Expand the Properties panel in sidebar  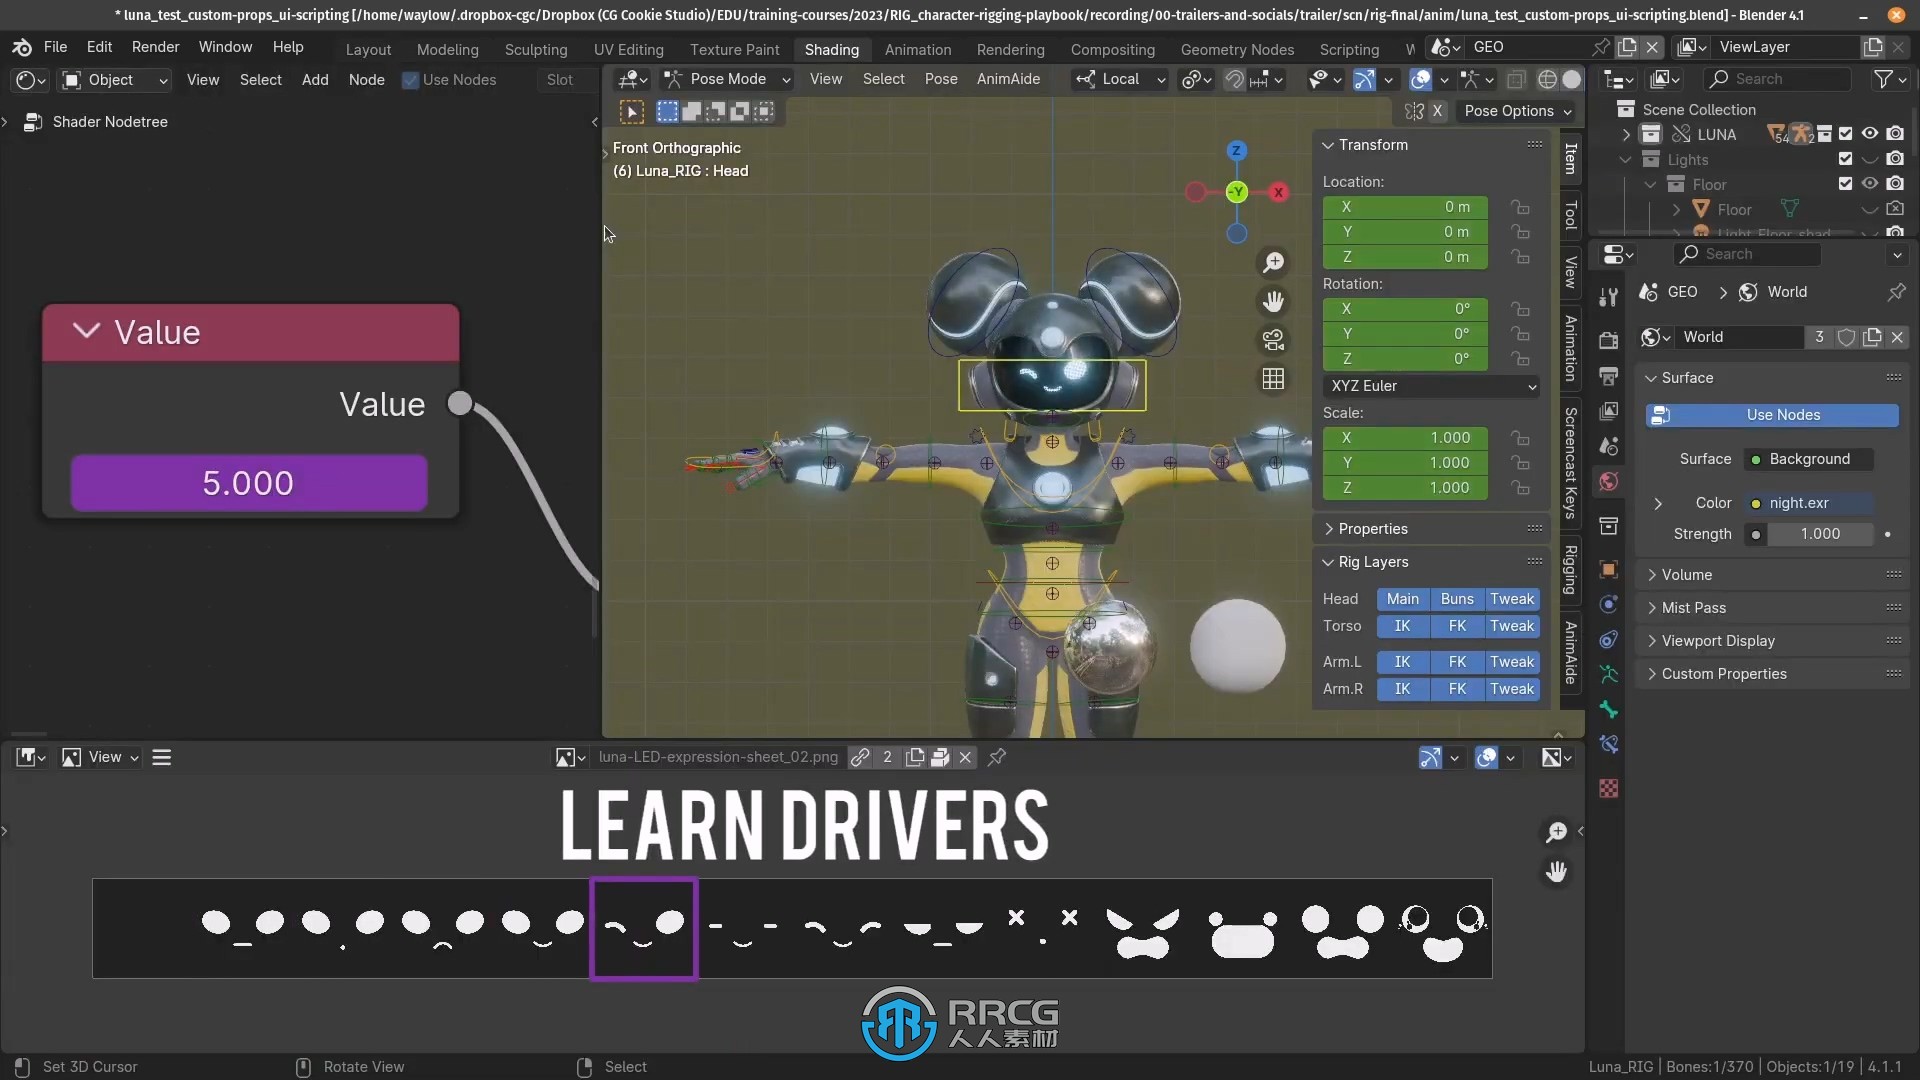pos(1431,529)
